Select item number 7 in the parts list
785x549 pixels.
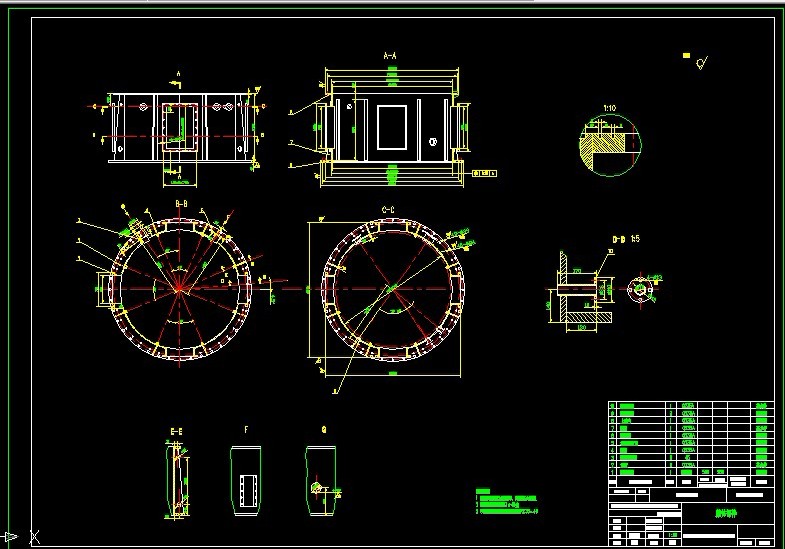pyautogui.click(x=612, y=428)
